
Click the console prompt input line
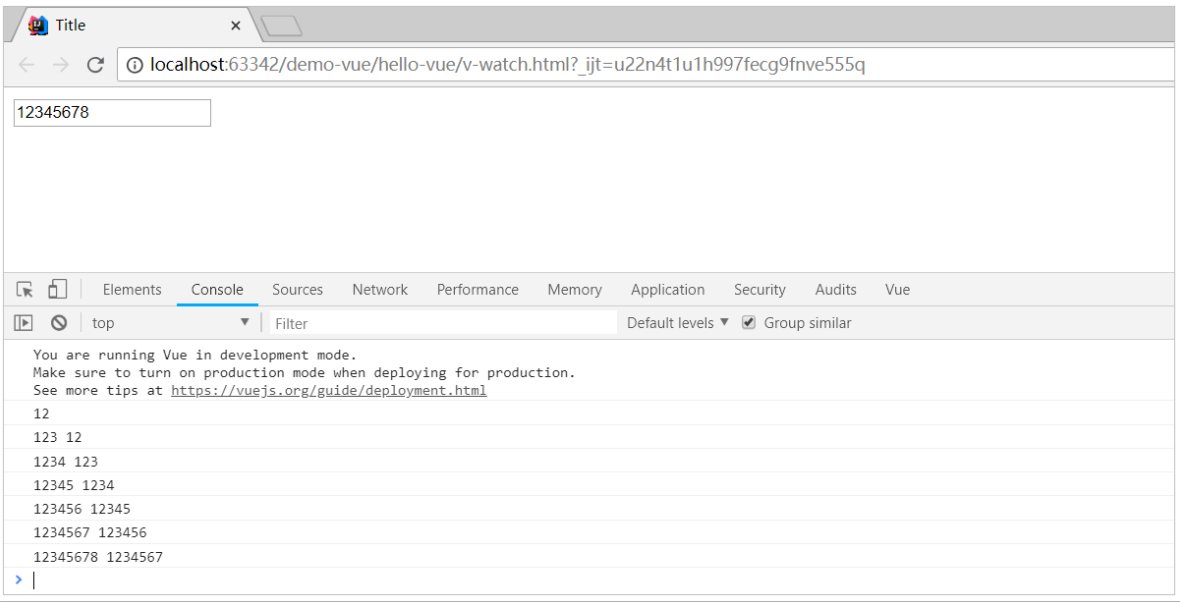coord(602,580)
